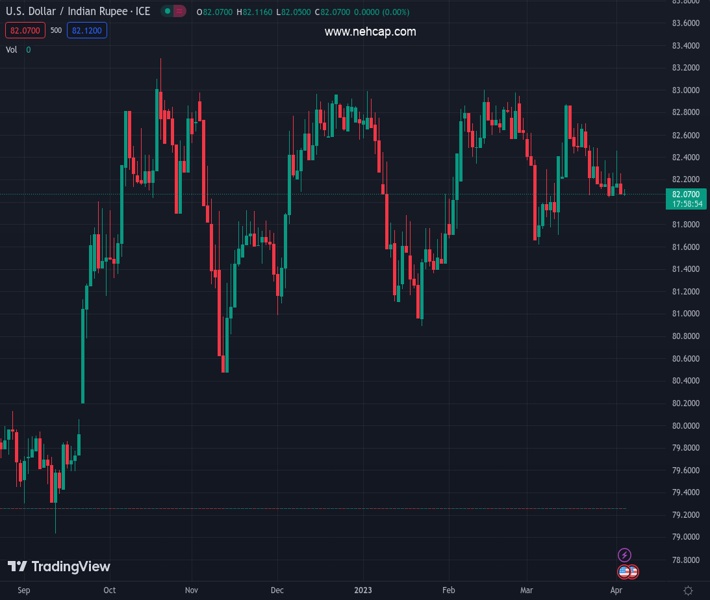Open the right US flag economic event
This screenshot has width=710, height=600.
(x=633, y=572)
